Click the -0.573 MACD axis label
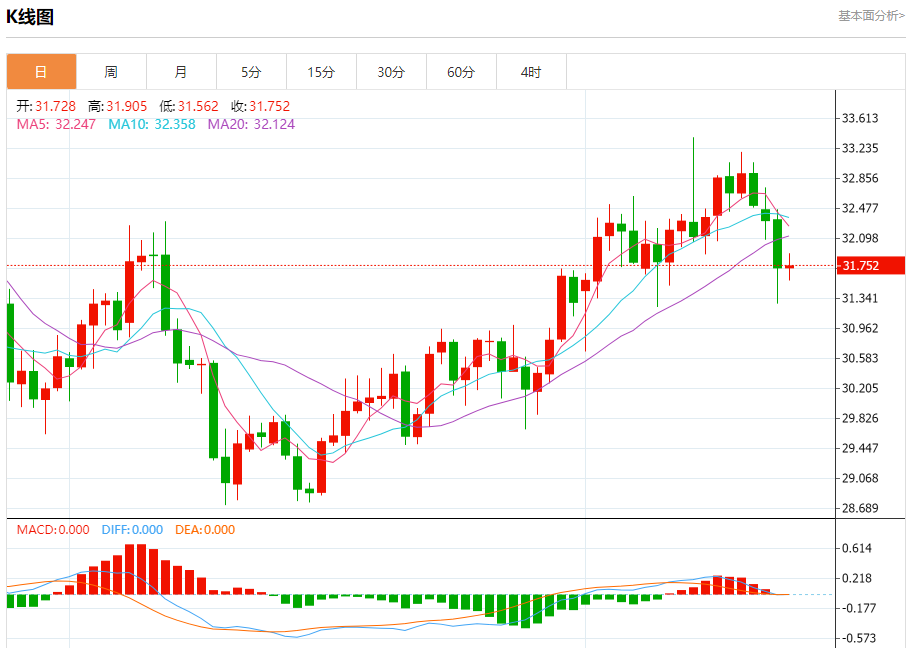The width and height of the screenshot is (911, 648). click(x=859, y=638)
